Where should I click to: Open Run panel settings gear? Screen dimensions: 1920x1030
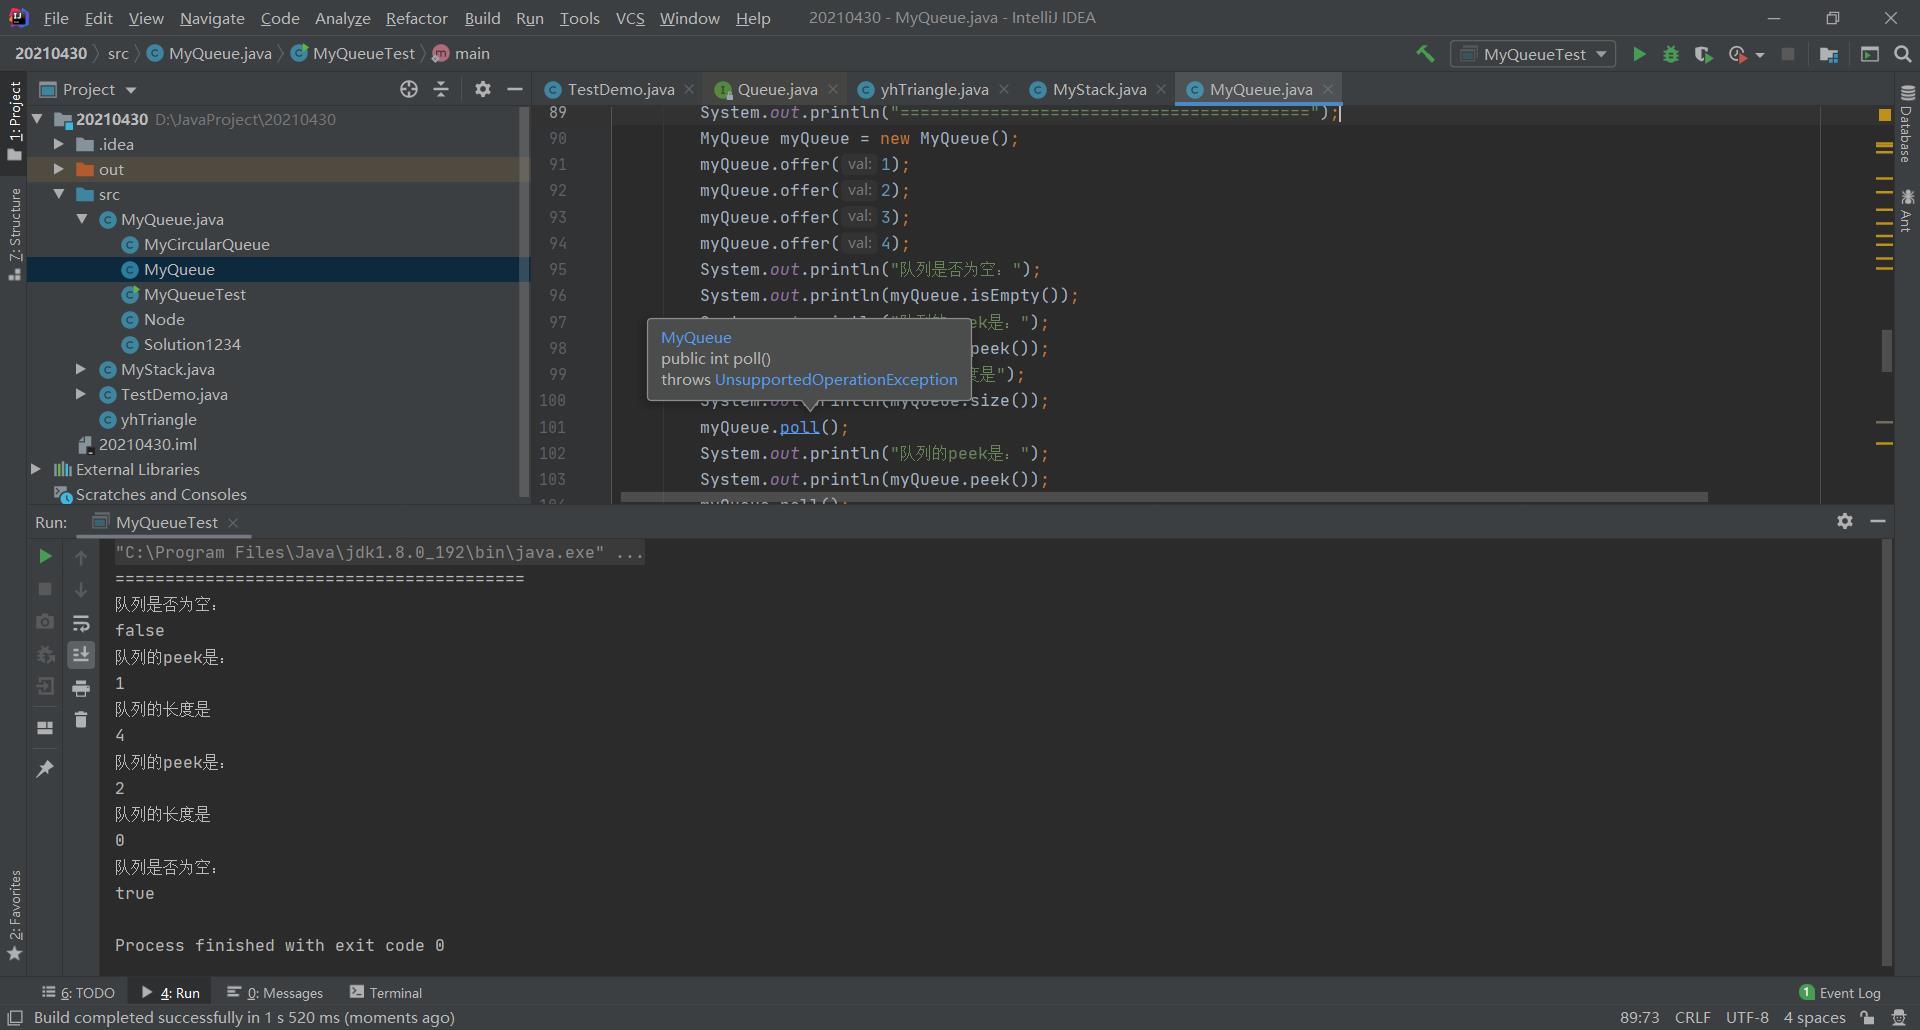(1845, 521)
